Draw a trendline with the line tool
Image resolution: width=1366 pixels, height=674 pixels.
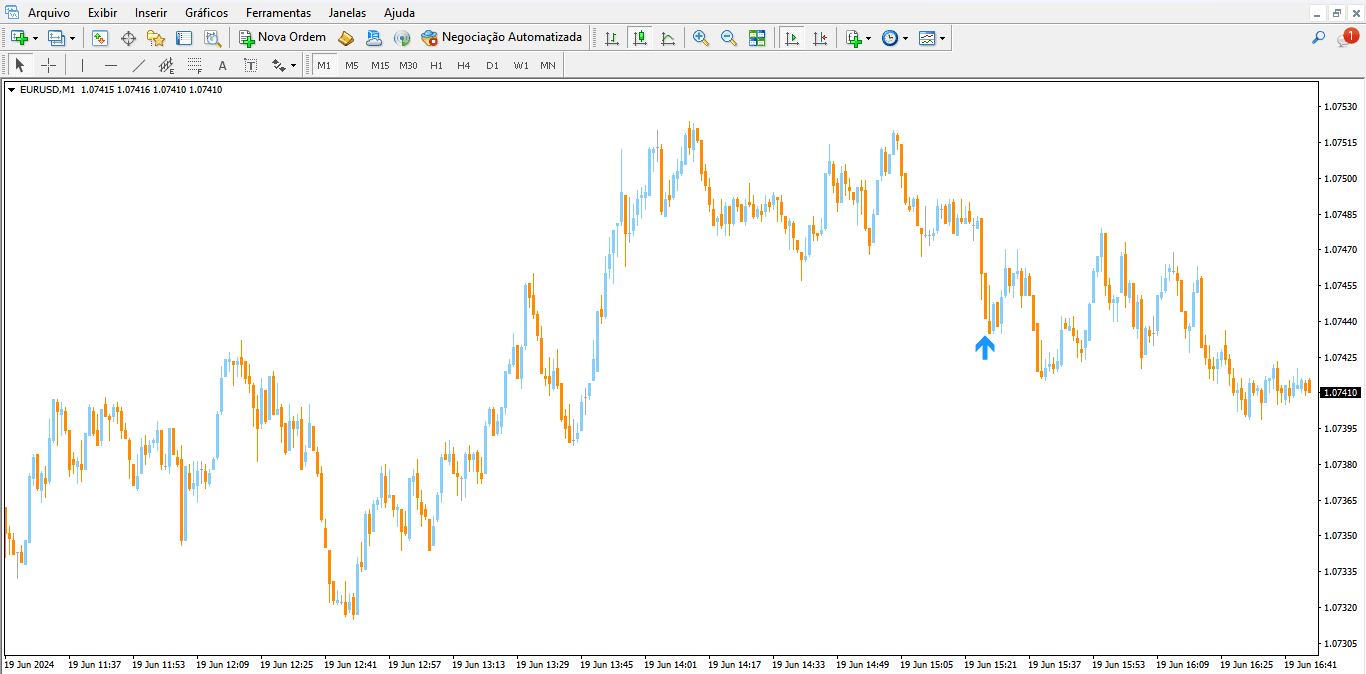click(x=139, y=65)
